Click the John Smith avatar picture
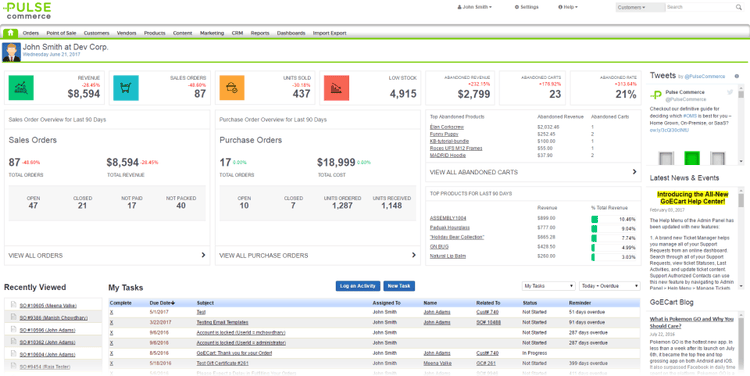Viewport: 750px width, 376px height. point(11,52)
